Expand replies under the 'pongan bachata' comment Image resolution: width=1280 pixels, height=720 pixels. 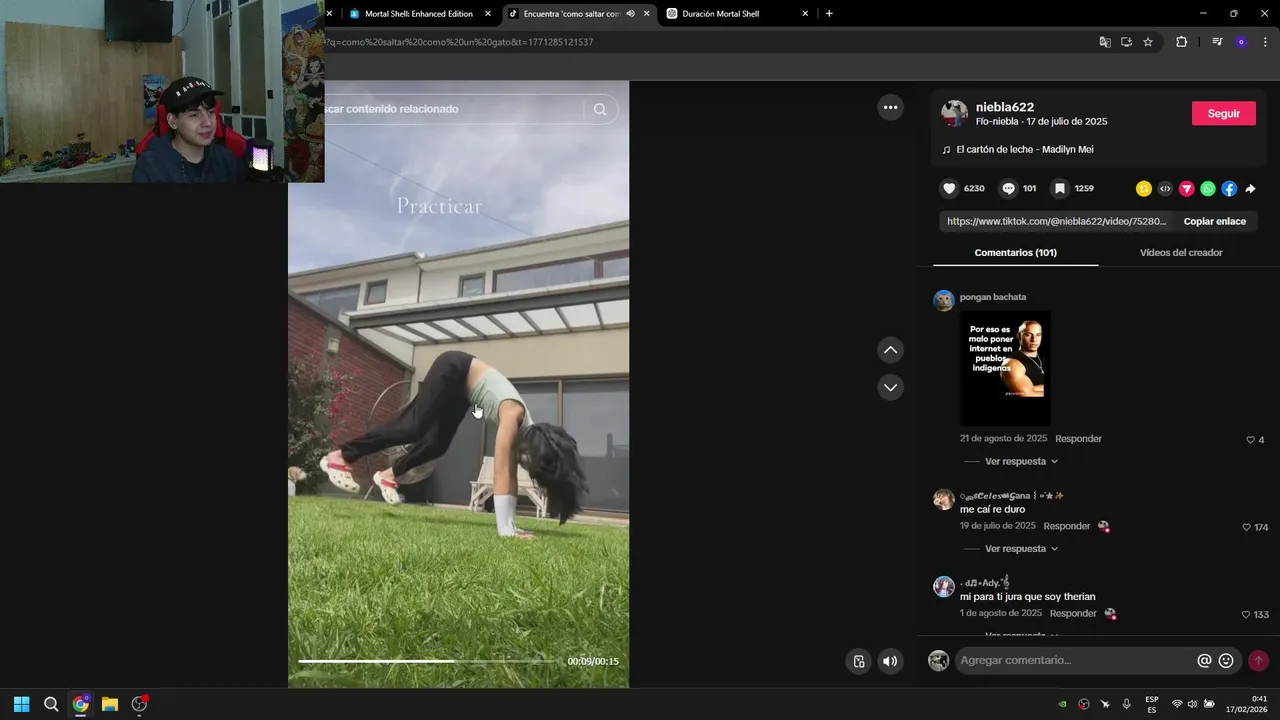[1021, 462]
